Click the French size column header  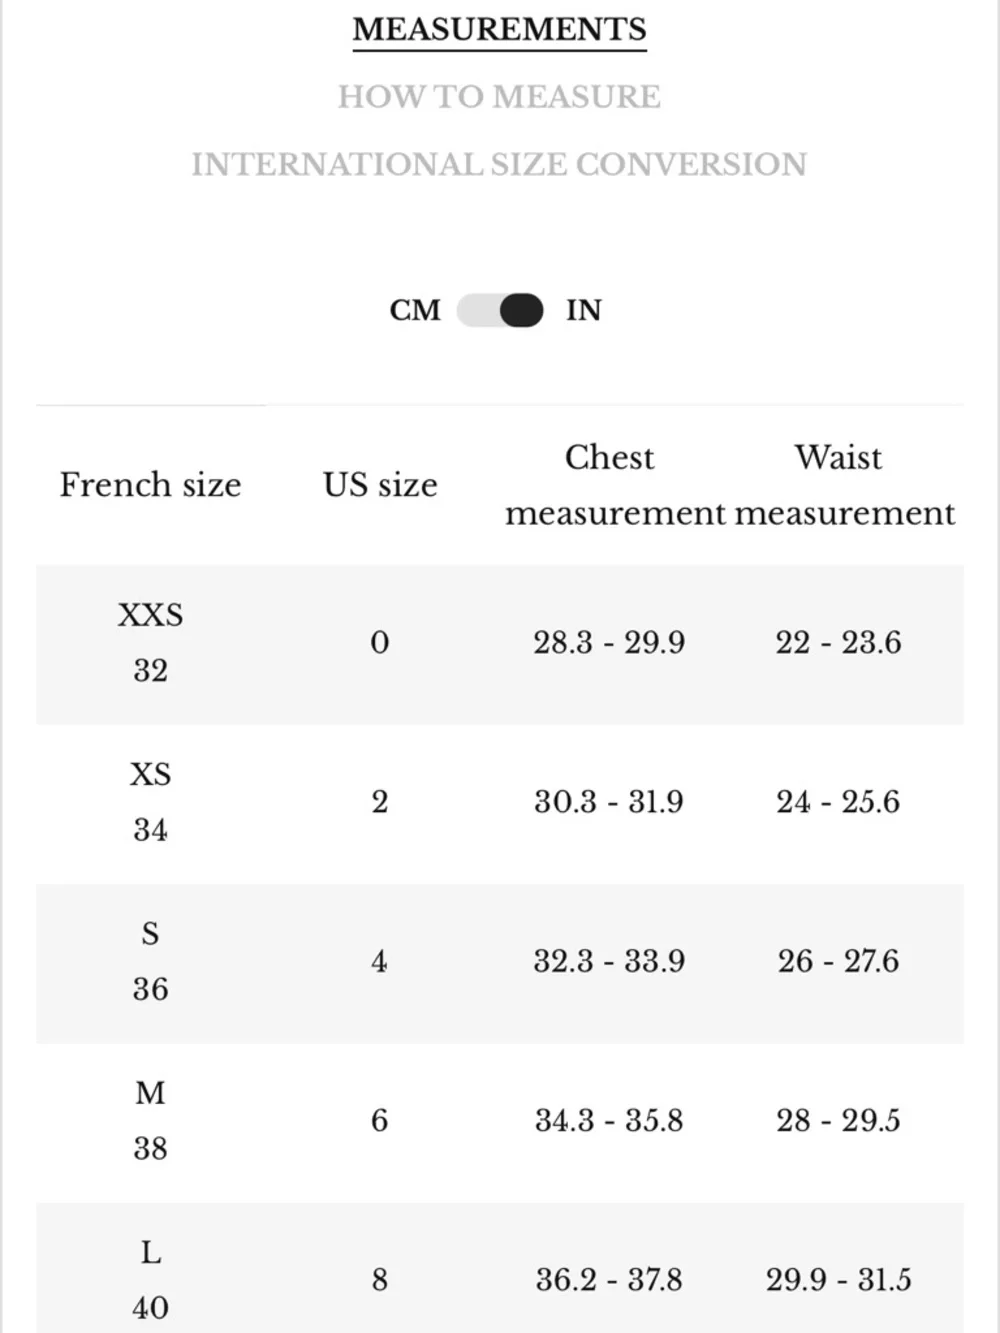coord(150,485)
